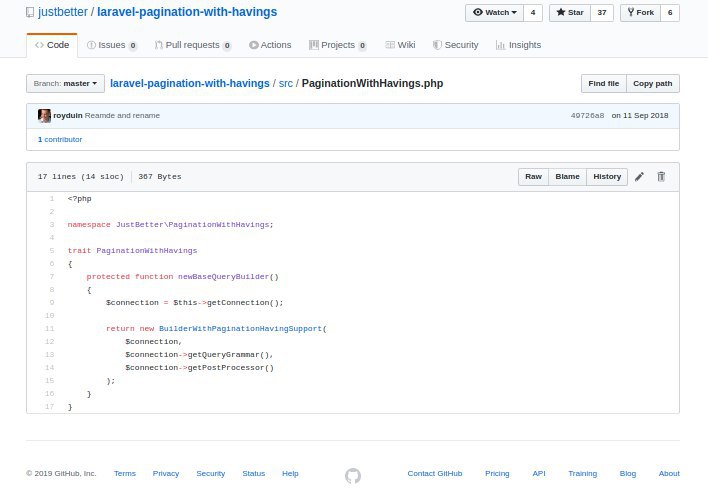Open laravel-pagination-with-havings repo title link

[x=187, y=12]
